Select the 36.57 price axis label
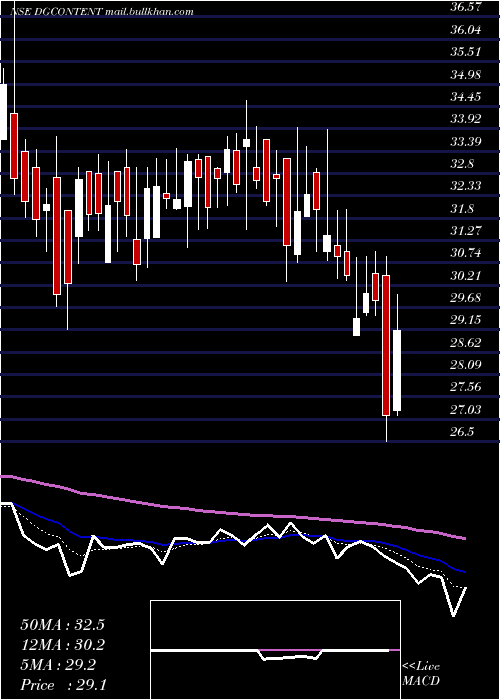The width and height of the screenshot is (500, 700). pos(466,7)
